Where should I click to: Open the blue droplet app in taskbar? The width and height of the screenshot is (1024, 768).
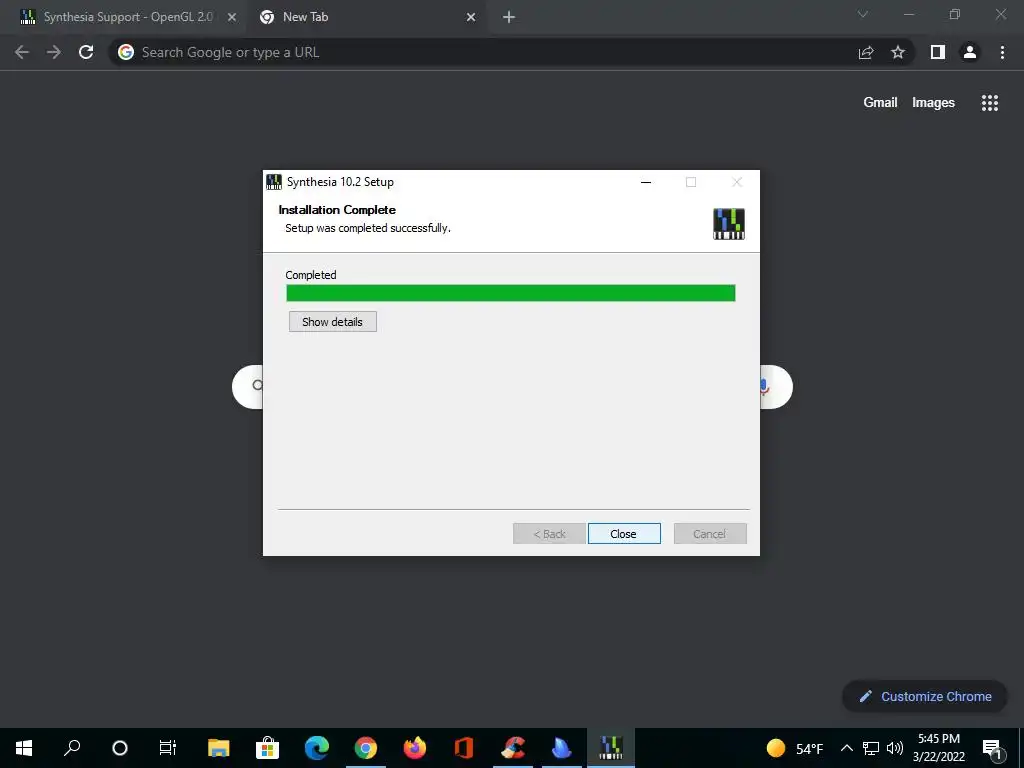pos(562,748)
